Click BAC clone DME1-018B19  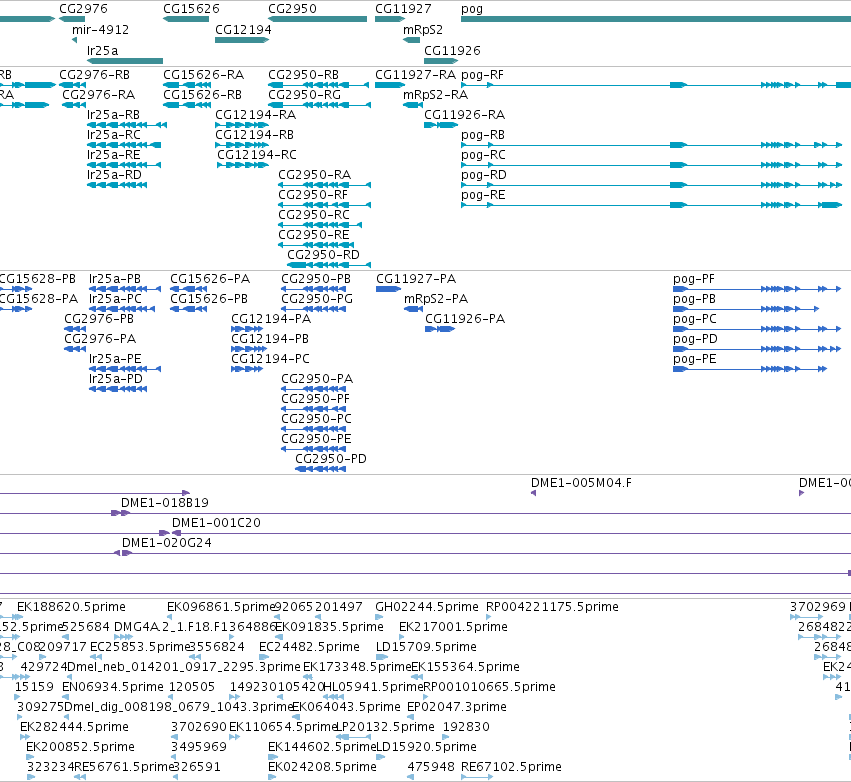(x=120, y=513)
